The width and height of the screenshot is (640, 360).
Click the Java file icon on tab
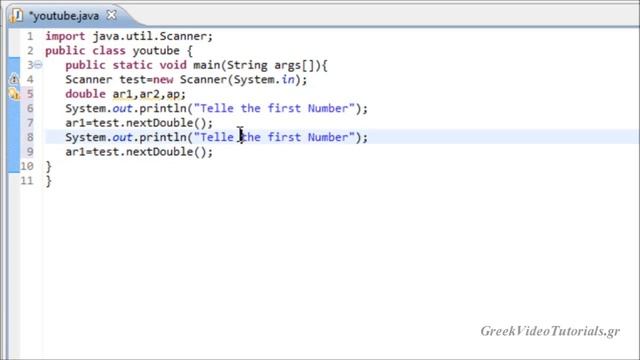tap(17, 16)
